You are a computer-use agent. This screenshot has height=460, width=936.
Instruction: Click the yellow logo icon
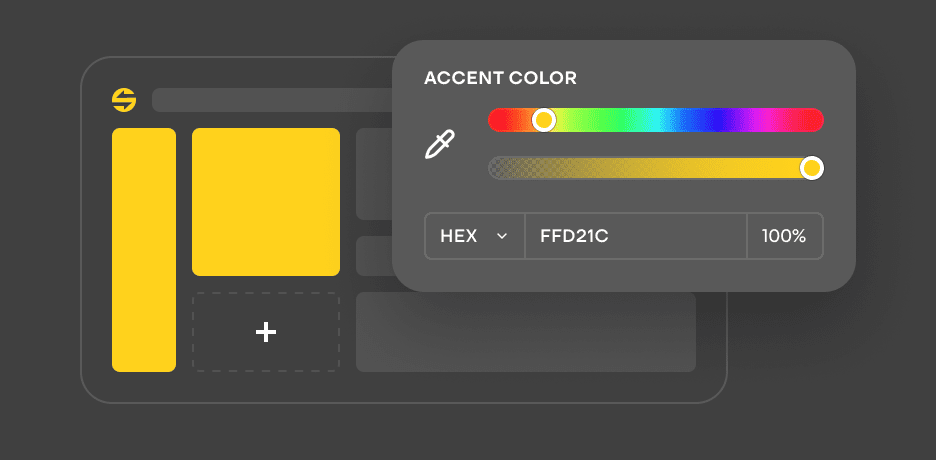(x=124, y=100)
